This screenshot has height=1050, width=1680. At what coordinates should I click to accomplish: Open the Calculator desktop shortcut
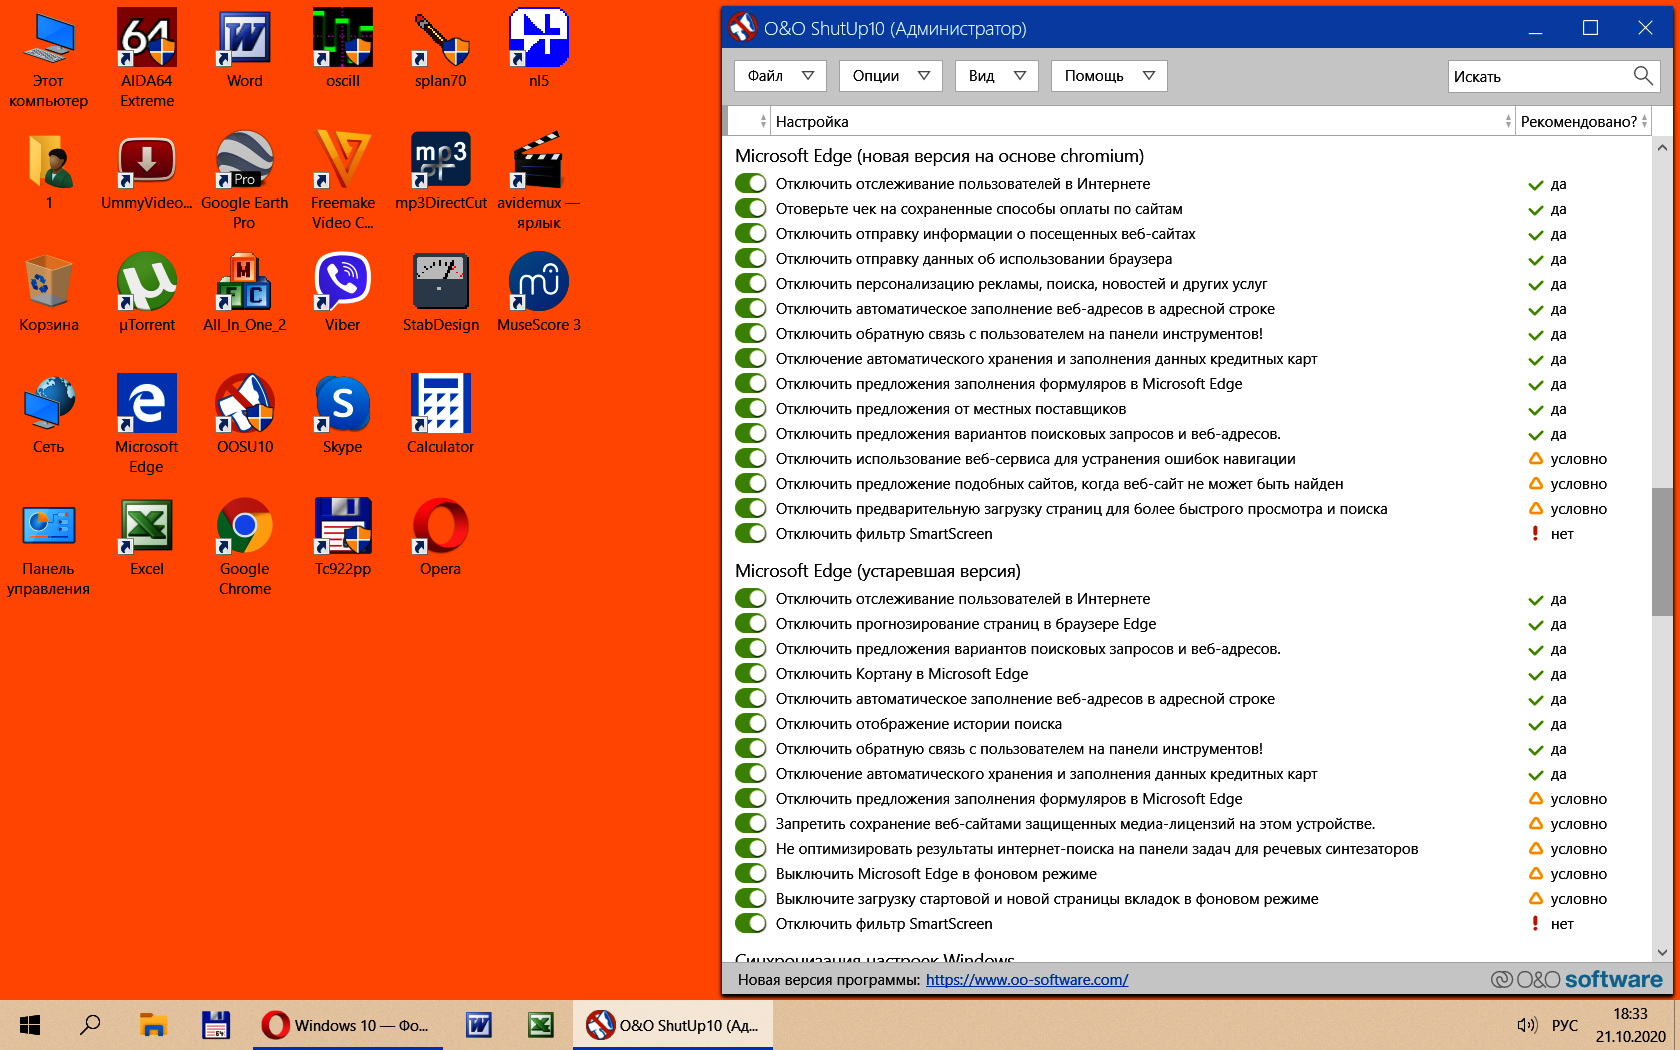tap(441, 414)
